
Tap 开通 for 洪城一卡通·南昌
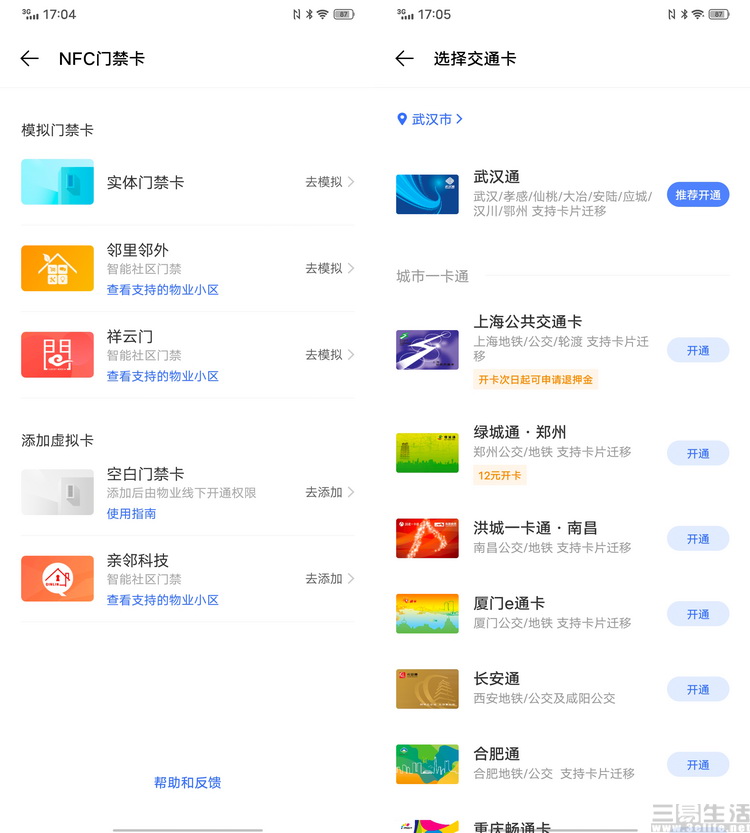698,539
